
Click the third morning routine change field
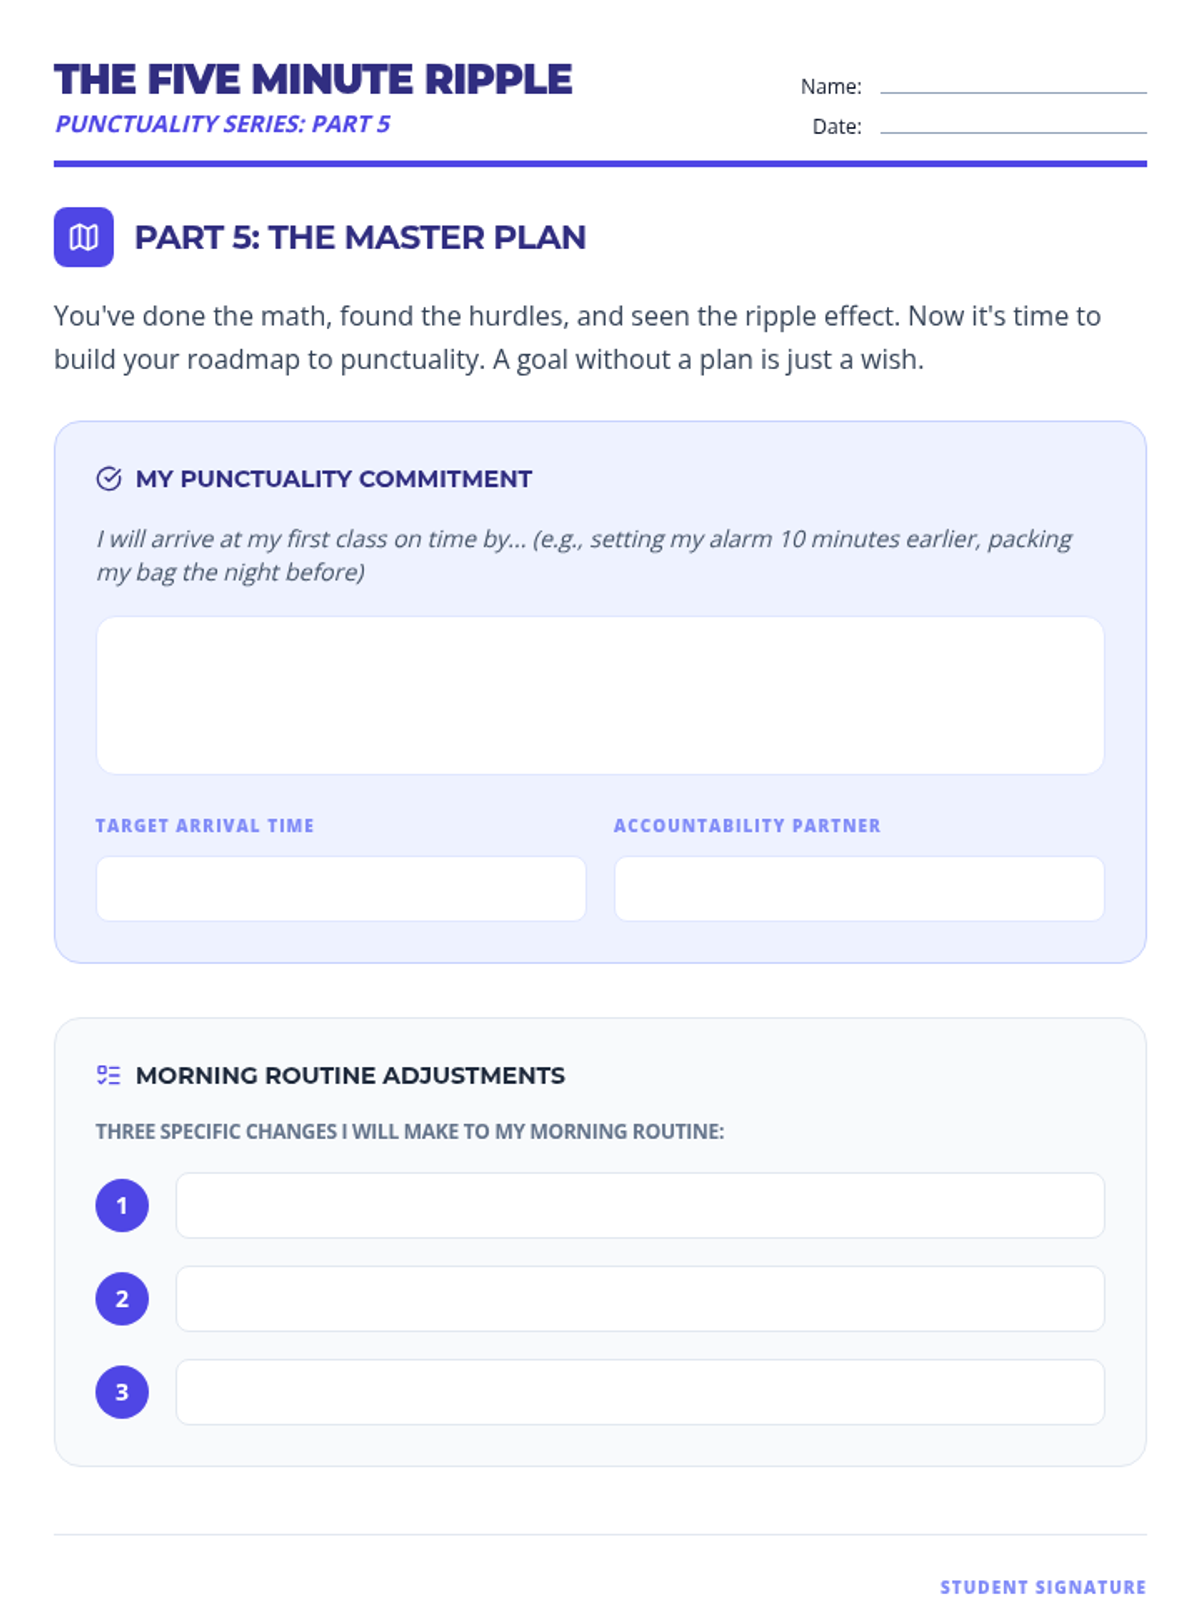click(640, 1391)
